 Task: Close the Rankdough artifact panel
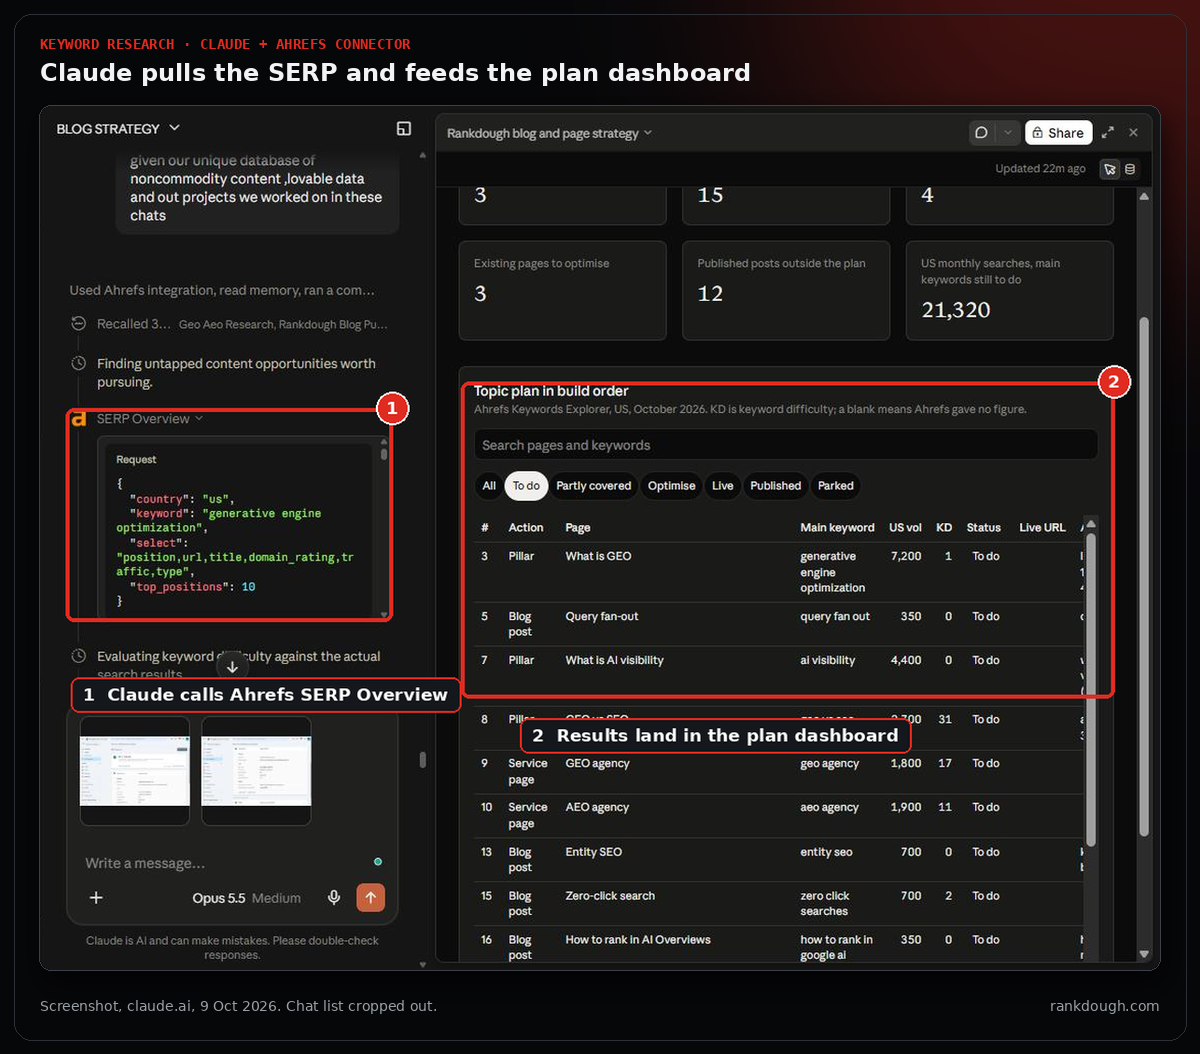coord(1133,132)
